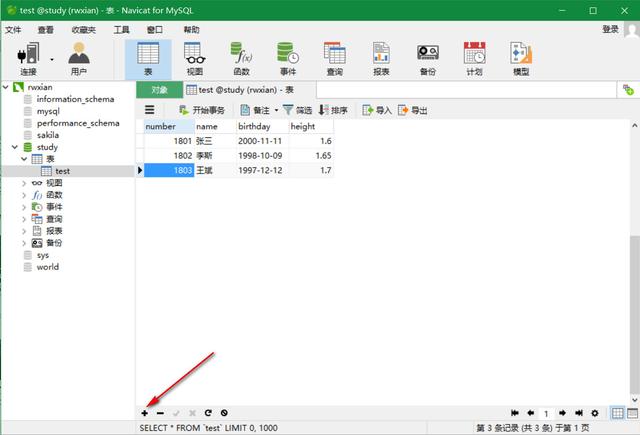
Task: Click the birthday column header
Action: (262, 127)
